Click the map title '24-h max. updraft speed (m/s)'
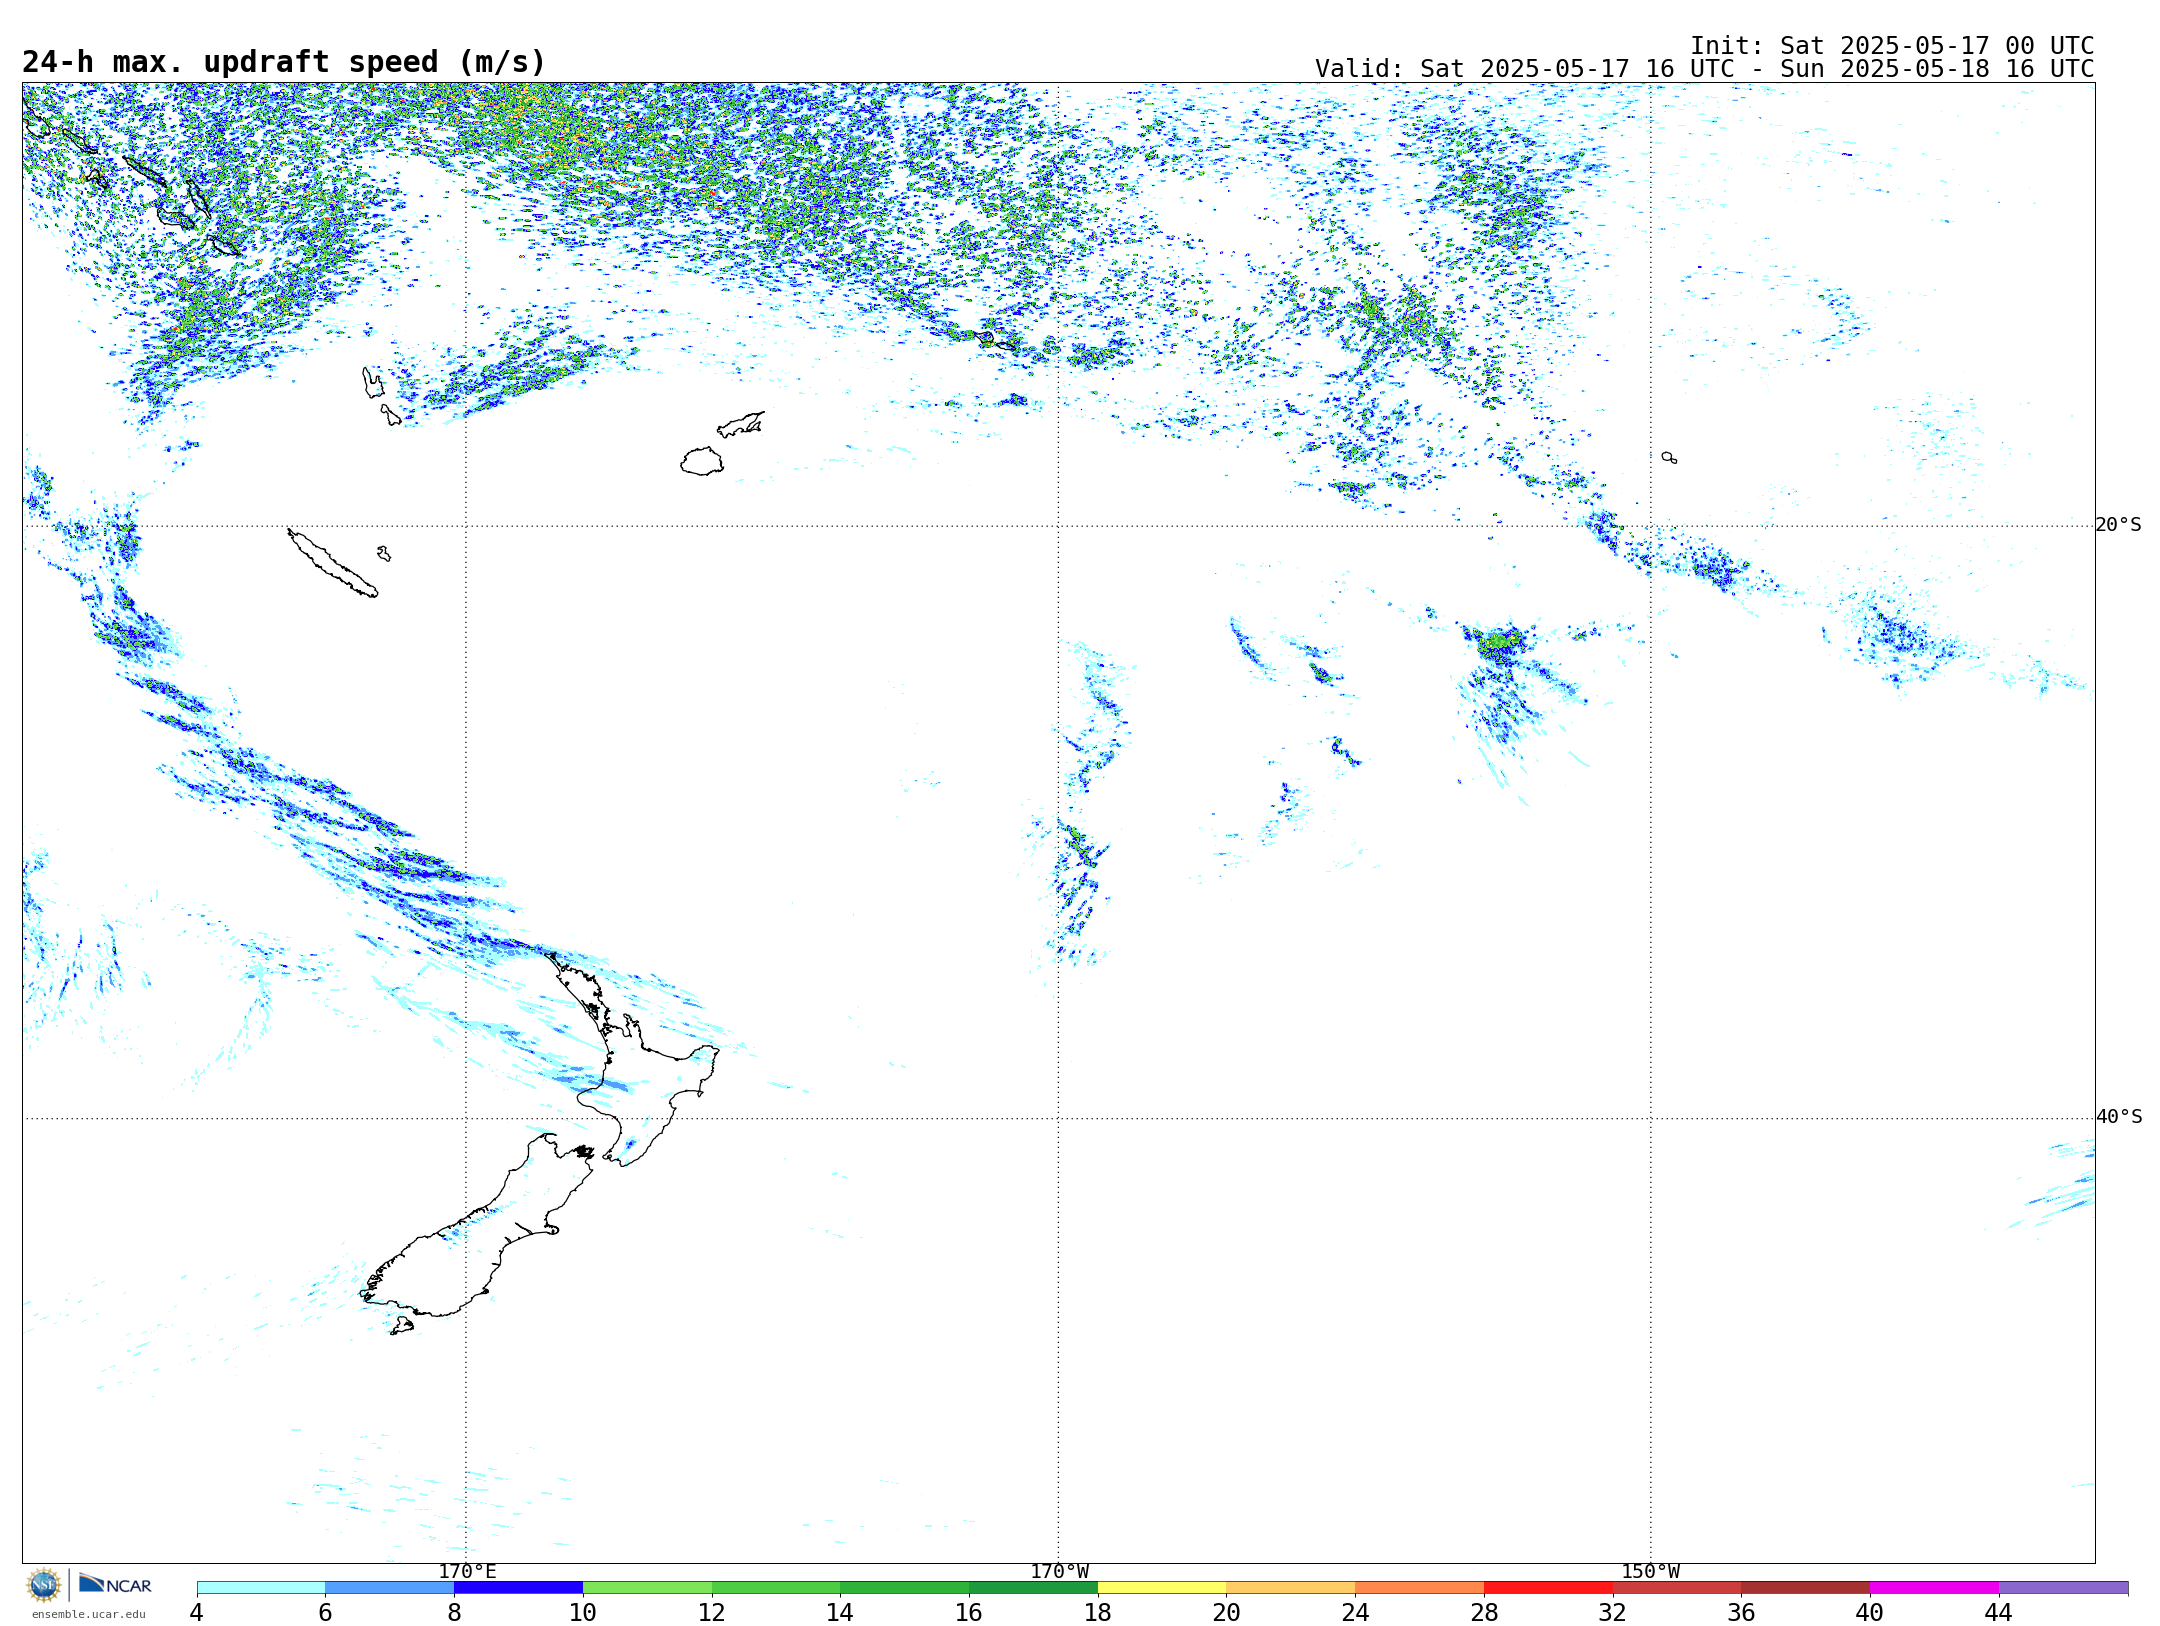Screen dimensions: 2160x1626 click(284, 62)
